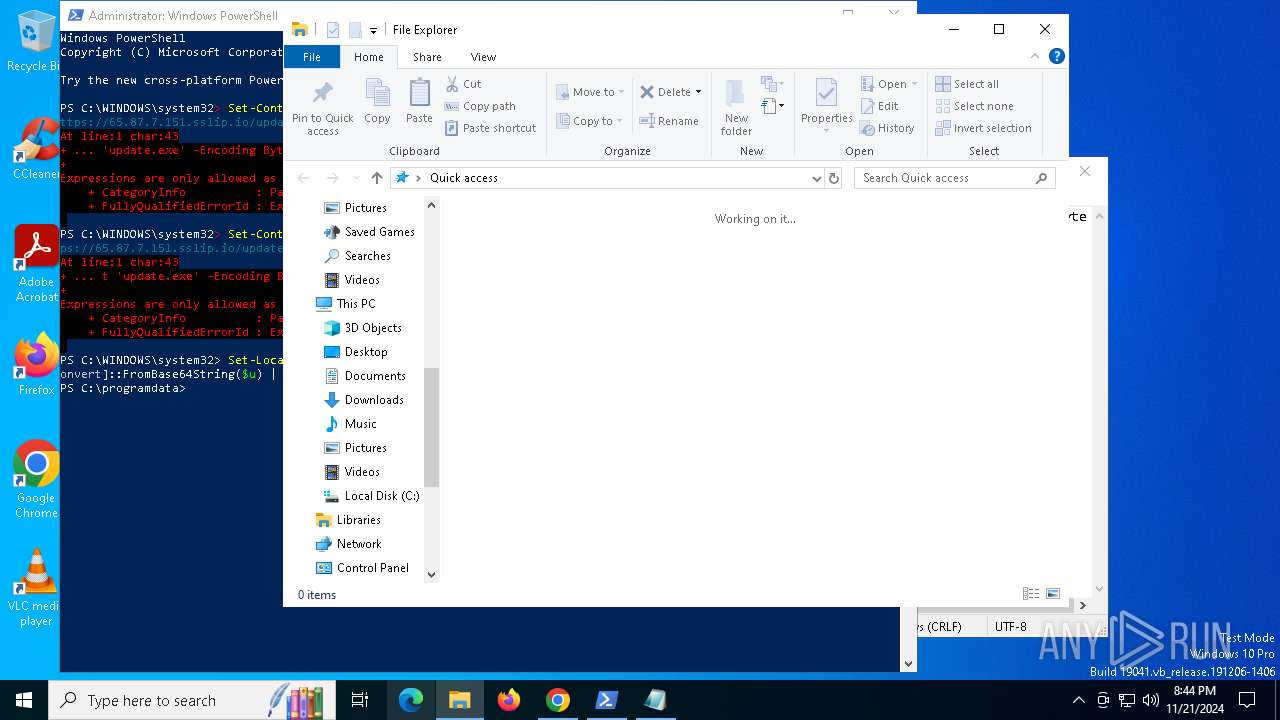Switch to large icons view

click(x=1053, y=594)
